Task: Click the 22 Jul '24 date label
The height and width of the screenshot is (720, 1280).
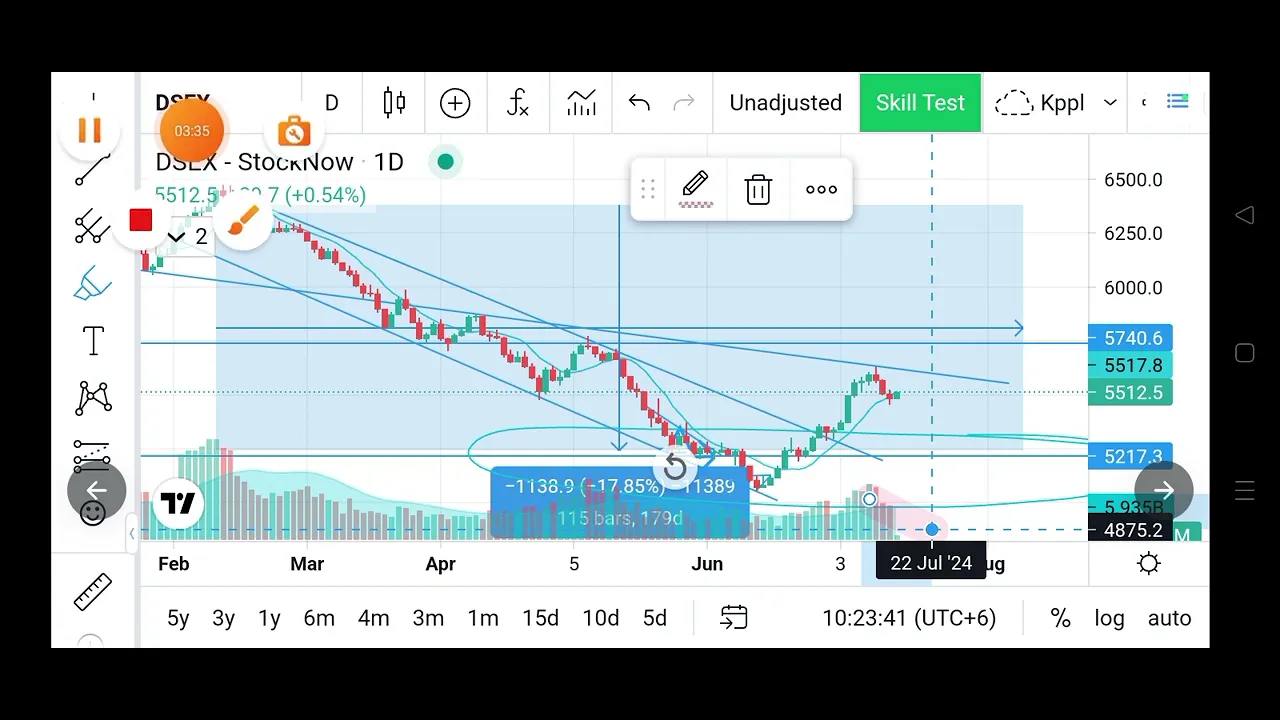Action: click(931, 563)
